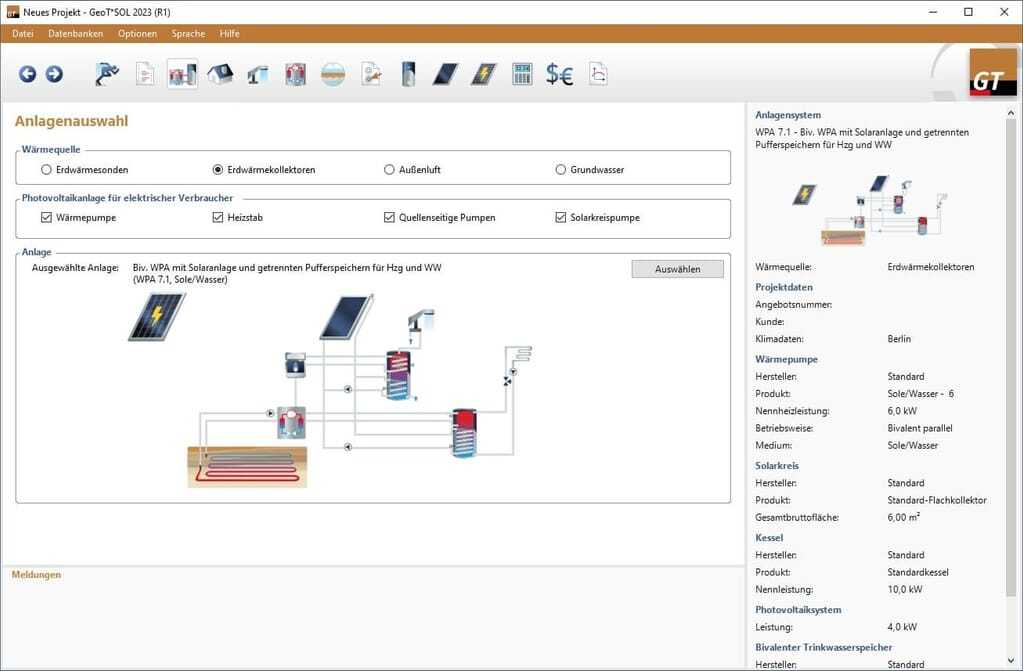1023x671 pixels.
Task: Select the Erdwärmesonden radio button
Action: click(47, 170)
